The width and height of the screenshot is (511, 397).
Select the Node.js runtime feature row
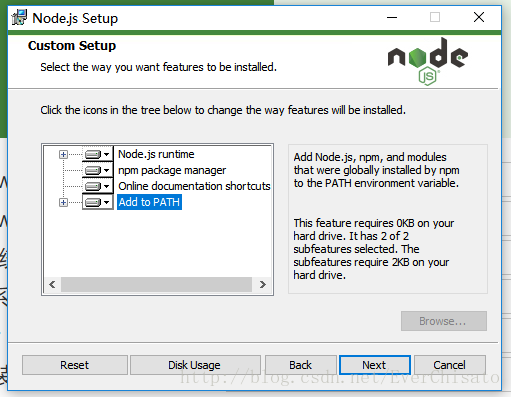pyautogui.click(x=156, y=154)
